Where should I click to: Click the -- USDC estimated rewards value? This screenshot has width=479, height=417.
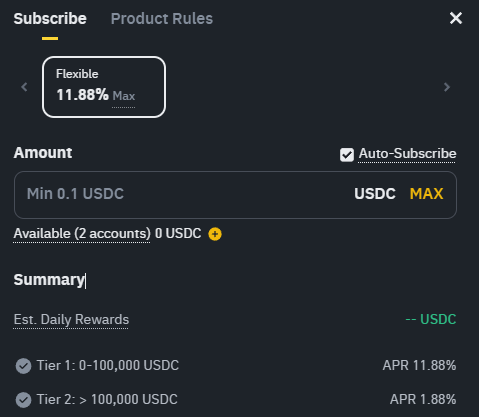[x=431, y=319]
